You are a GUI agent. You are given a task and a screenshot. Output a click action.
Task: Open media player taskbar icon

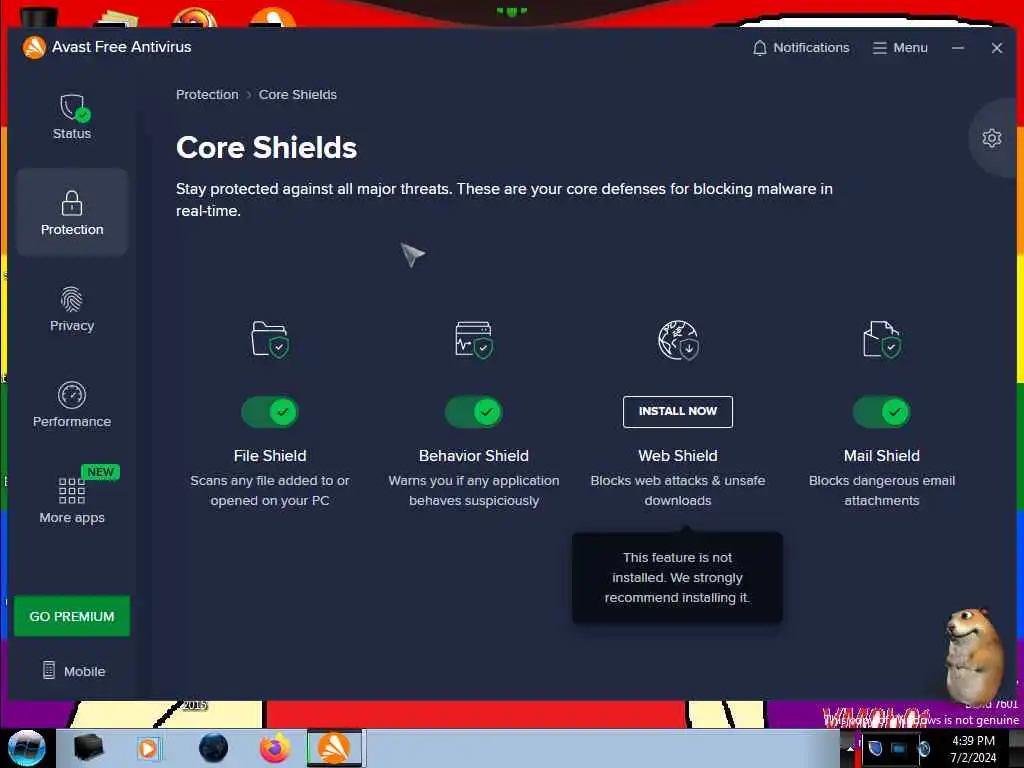coord(148,748)
